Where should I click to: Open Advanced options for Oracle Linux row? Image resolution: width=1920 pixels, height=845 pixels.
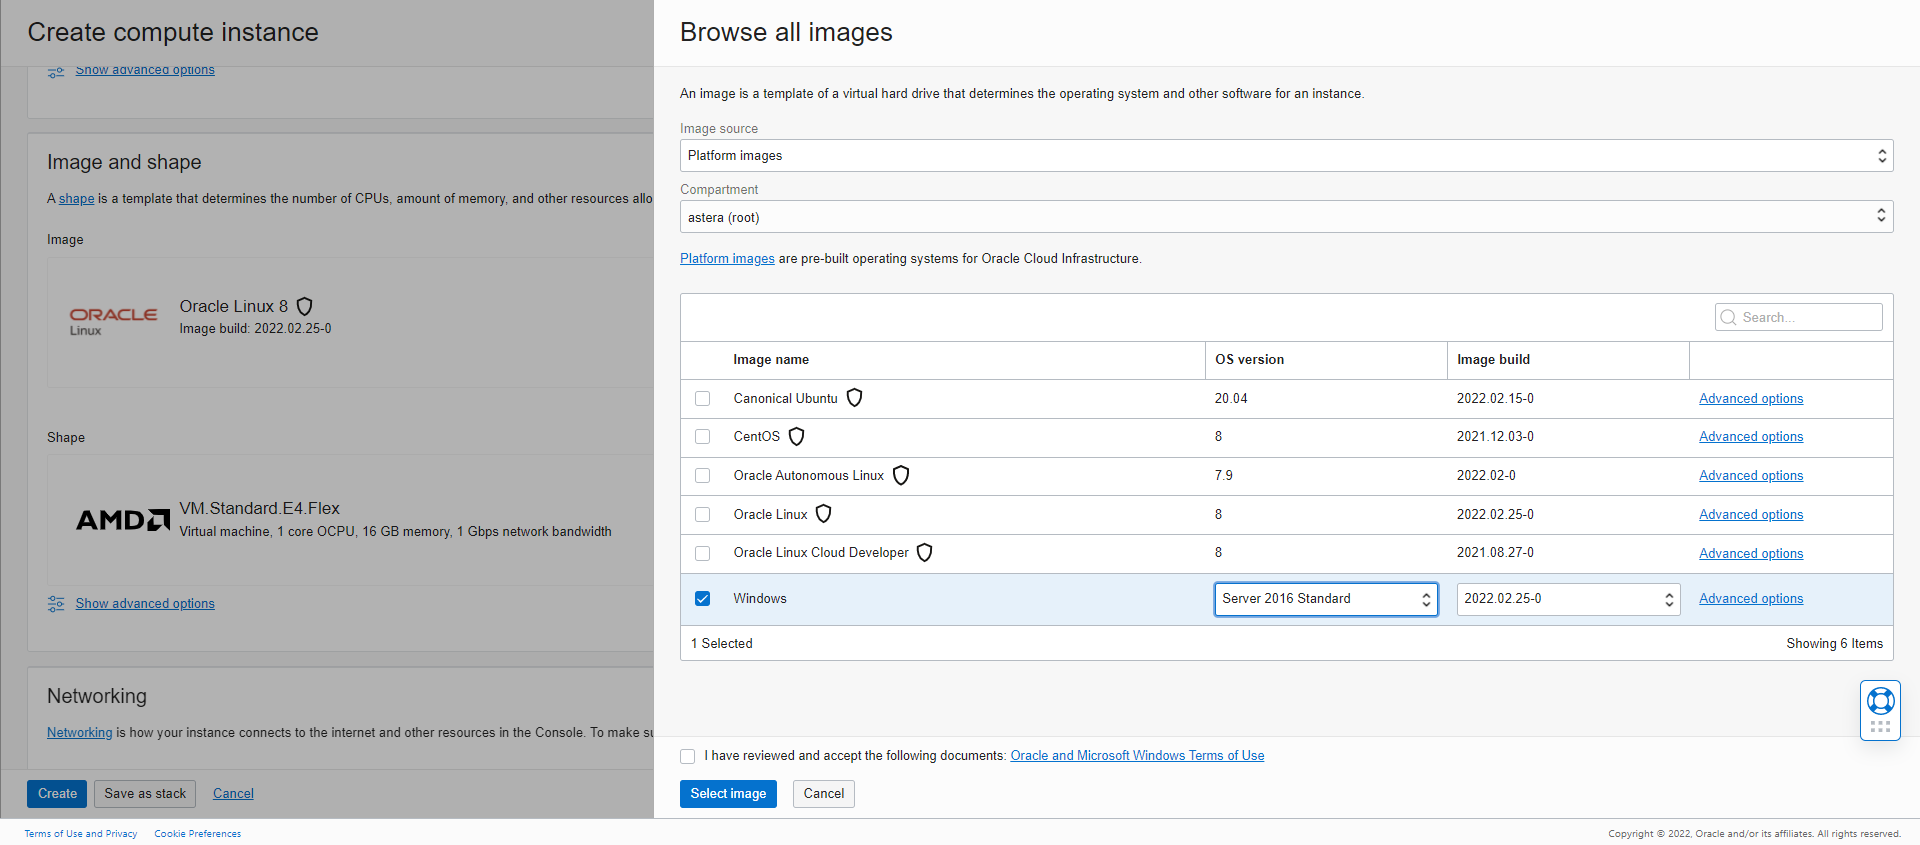click(x=1750, y=515)
